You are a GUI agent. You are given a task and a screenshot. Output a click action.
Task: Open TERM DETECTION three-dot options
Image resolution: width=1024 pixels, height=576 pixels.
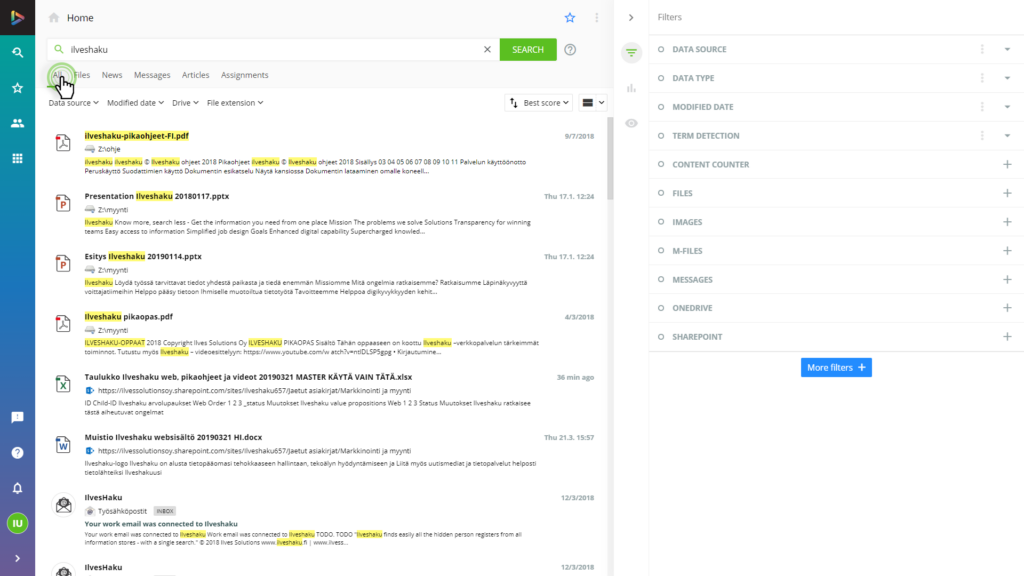point(982,136)
